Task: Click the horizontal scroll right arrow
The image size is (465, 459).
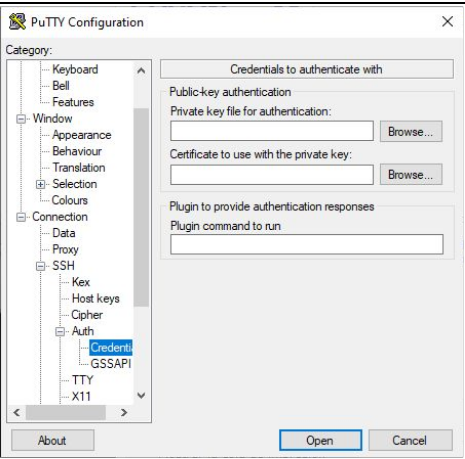Action: pyautogui.click(x=124, y=413)
